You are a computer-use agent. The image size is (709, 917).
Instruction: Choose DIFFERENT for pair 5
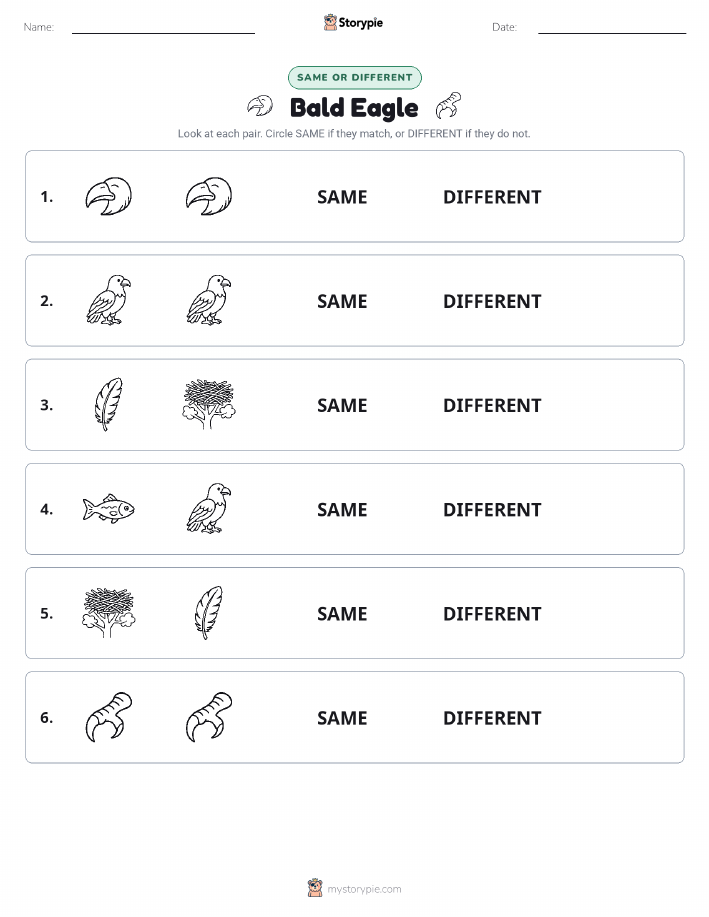pyautogui.click(x=492, y=613)
